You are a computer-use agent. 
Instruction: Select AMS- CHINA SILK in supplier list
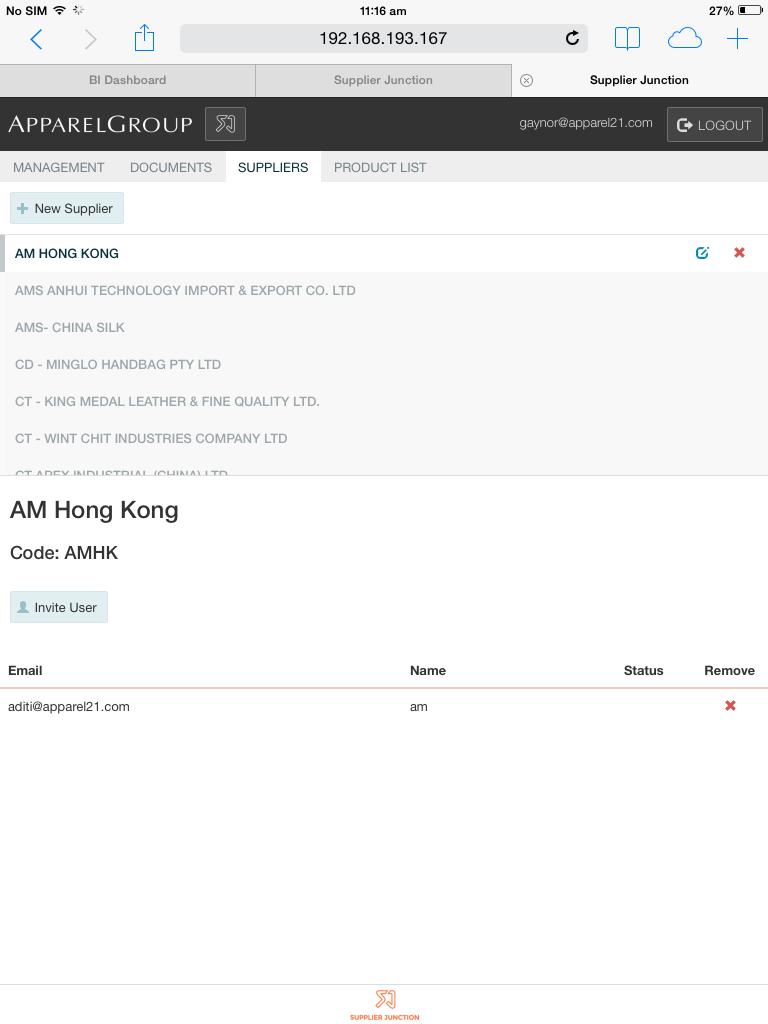[70, 327]
